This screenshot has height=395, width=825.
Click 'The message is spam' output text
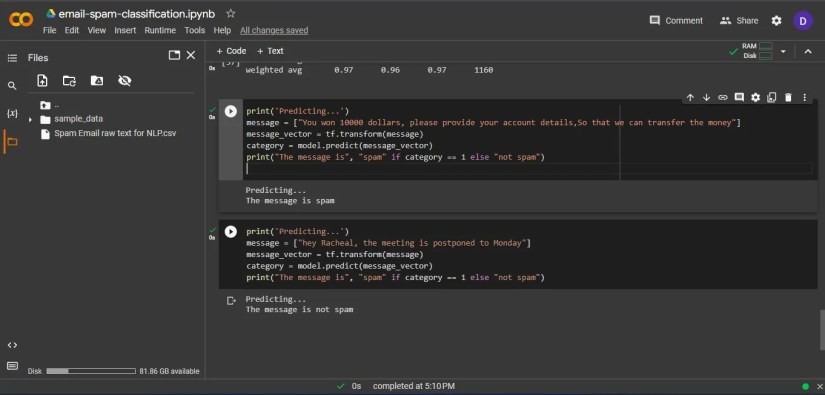(290, 201)
